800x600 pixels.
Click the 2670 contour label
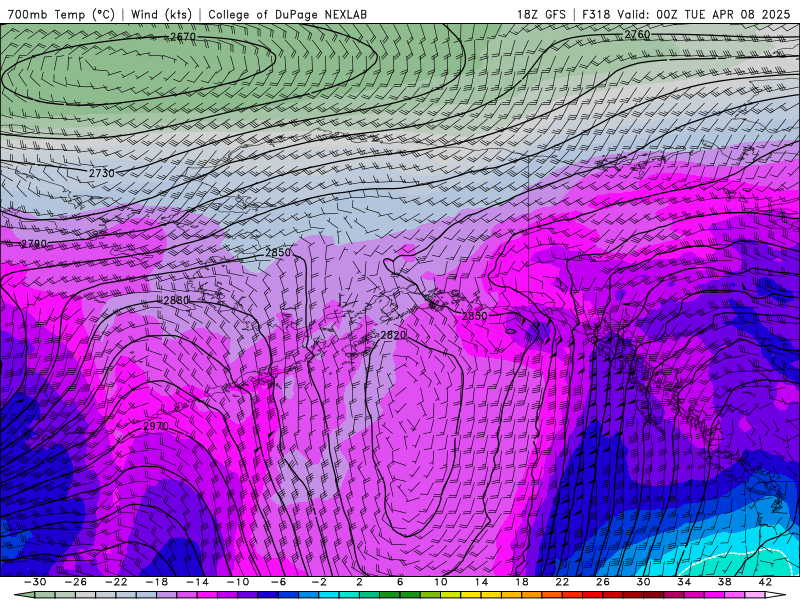[183, 37]
